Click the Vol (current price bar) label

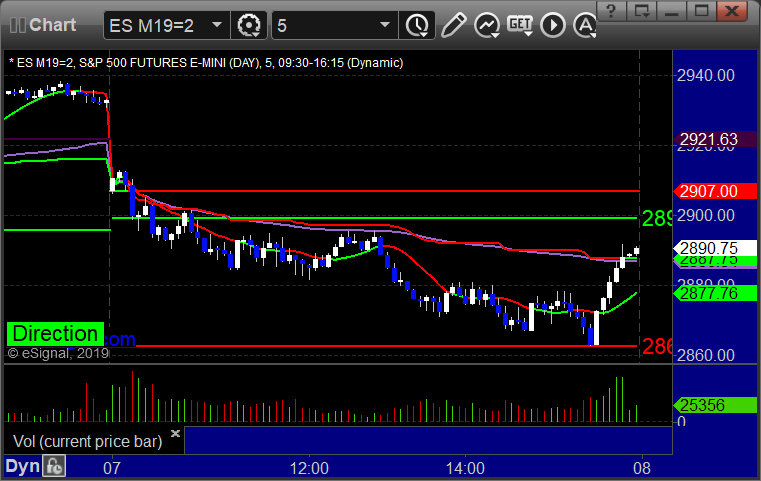click(x=87, y=441)
